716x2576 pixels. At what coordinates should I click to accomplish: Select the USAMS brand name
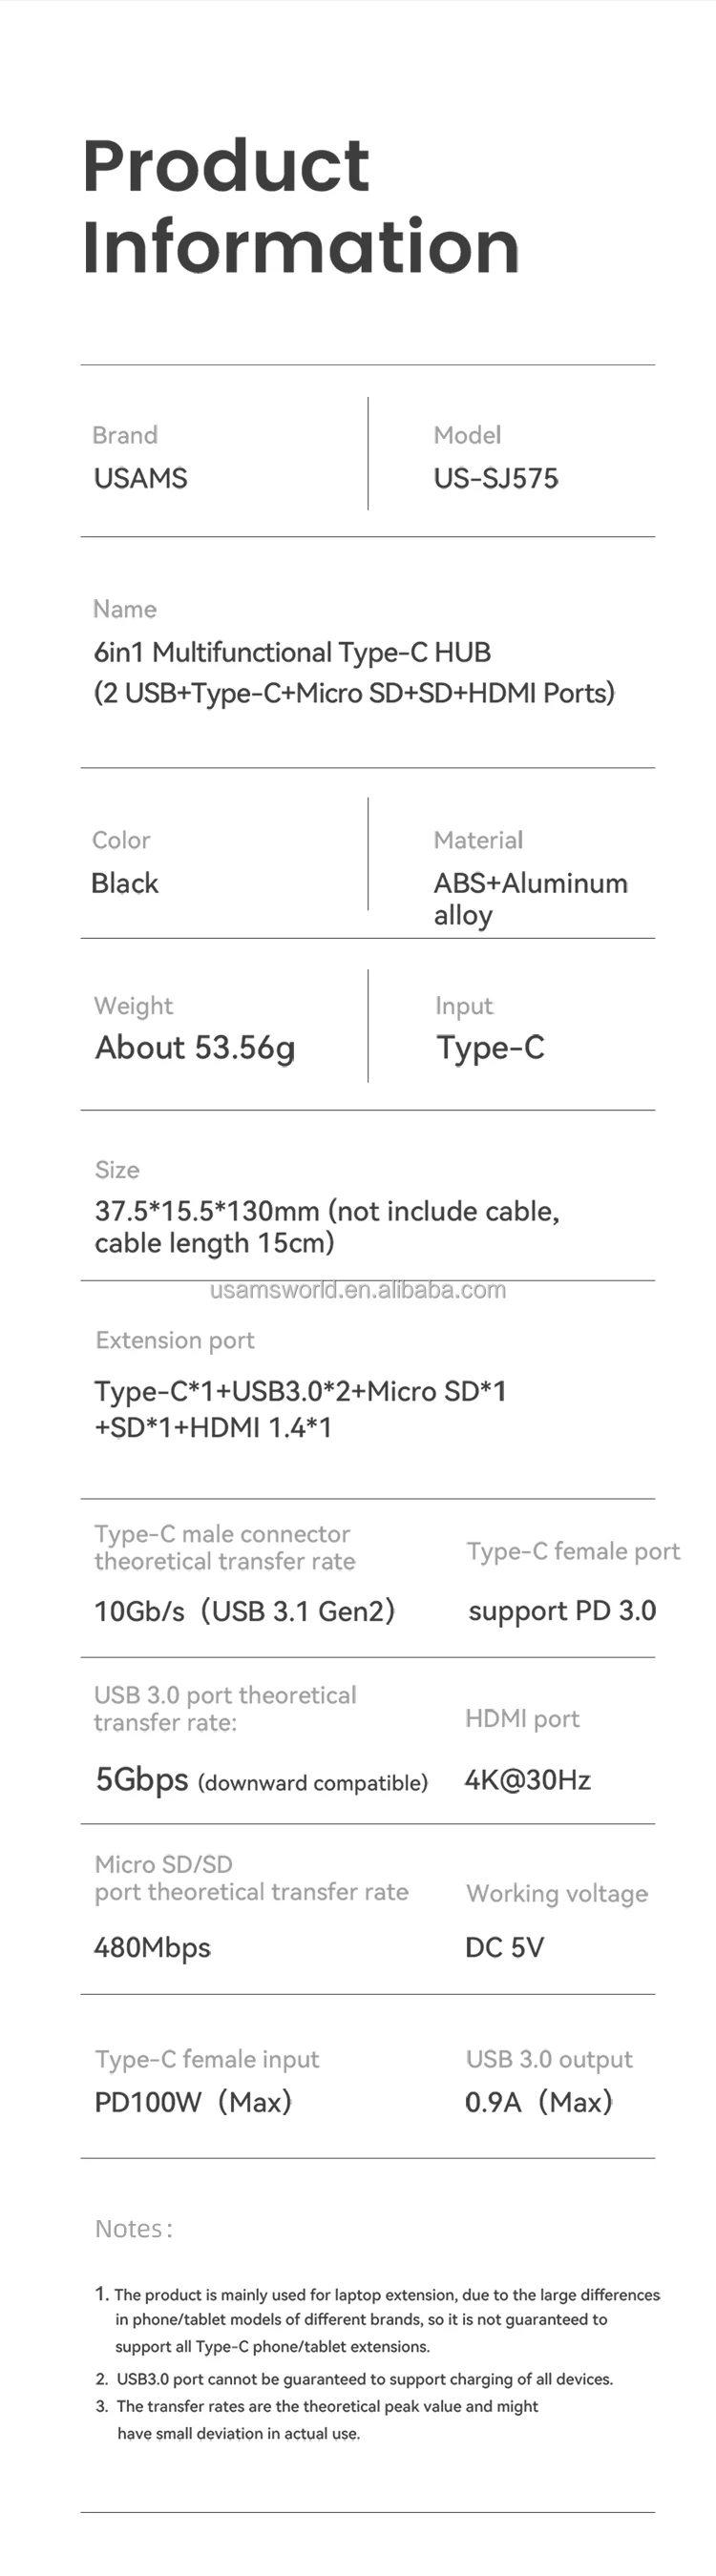pyautogui.click(x=140, y=478)
